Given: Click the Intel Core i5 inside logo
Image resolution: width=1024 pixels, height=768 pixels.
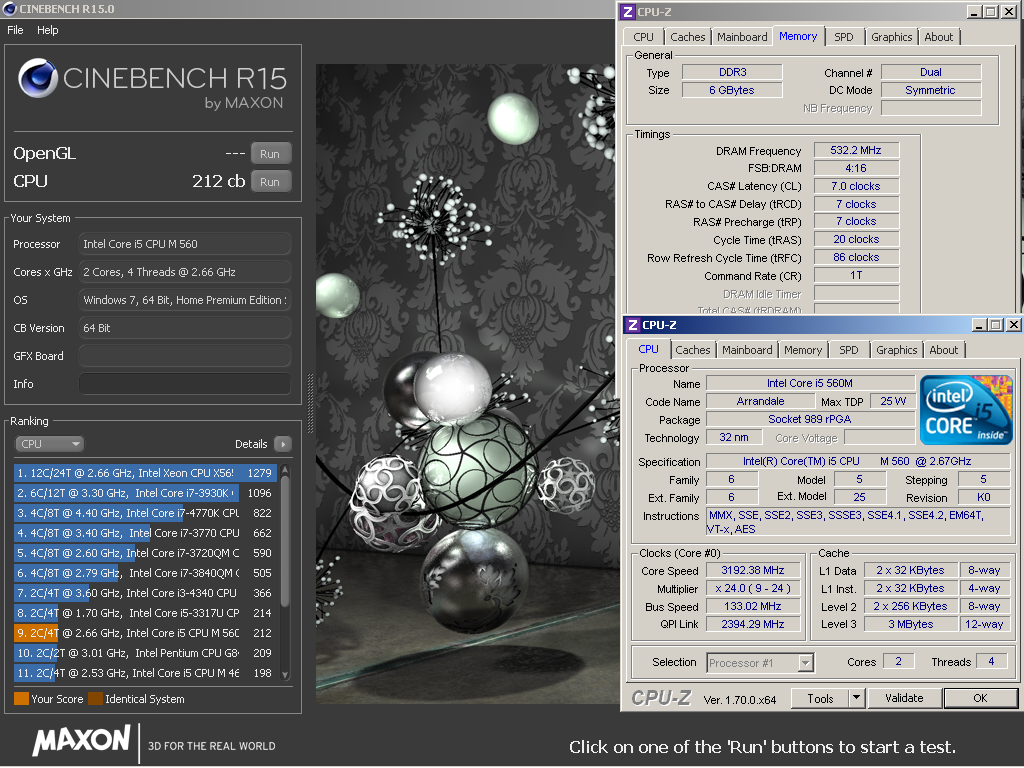Looking at the screenshot, I should point(966,410).
